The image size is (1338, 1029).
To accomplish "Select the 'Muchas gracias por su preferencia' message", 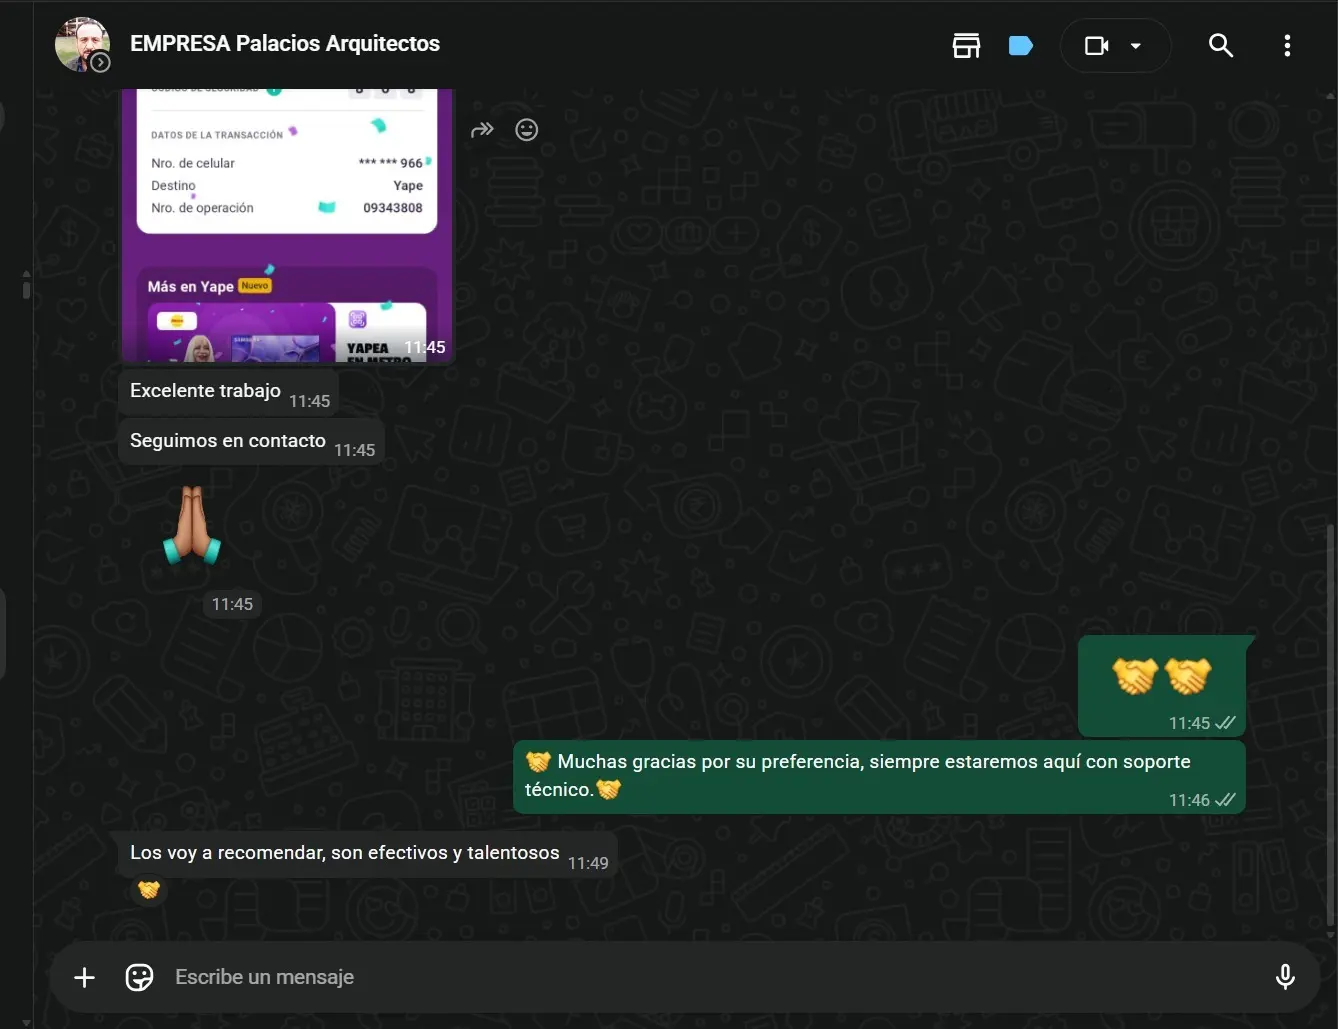I will click(x=880, y=776).
